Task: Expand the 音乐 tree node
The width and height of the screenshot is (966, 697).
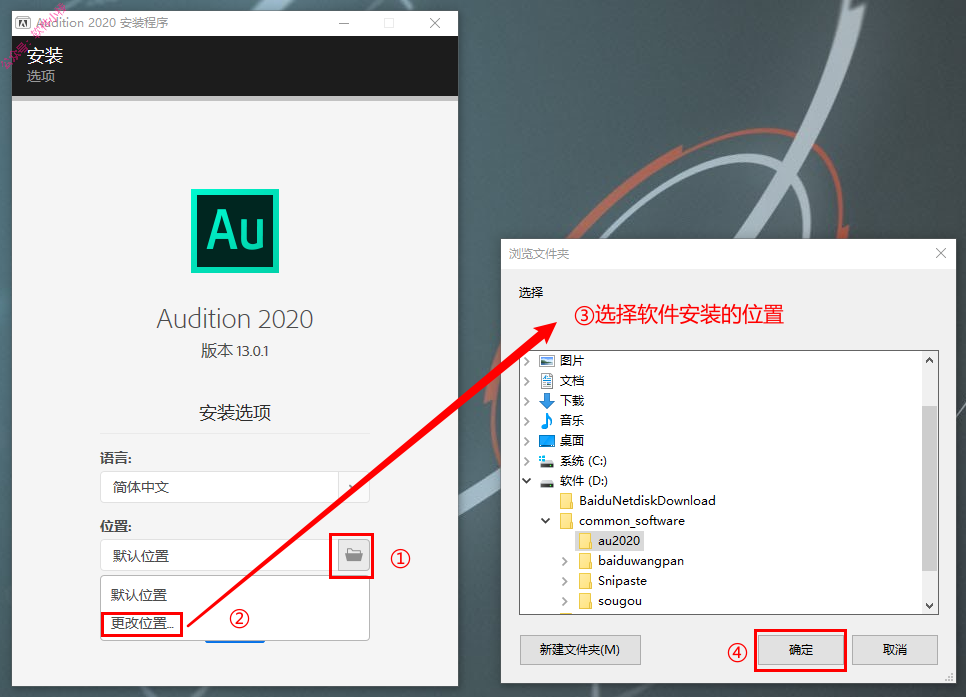Action: point(527,421)
